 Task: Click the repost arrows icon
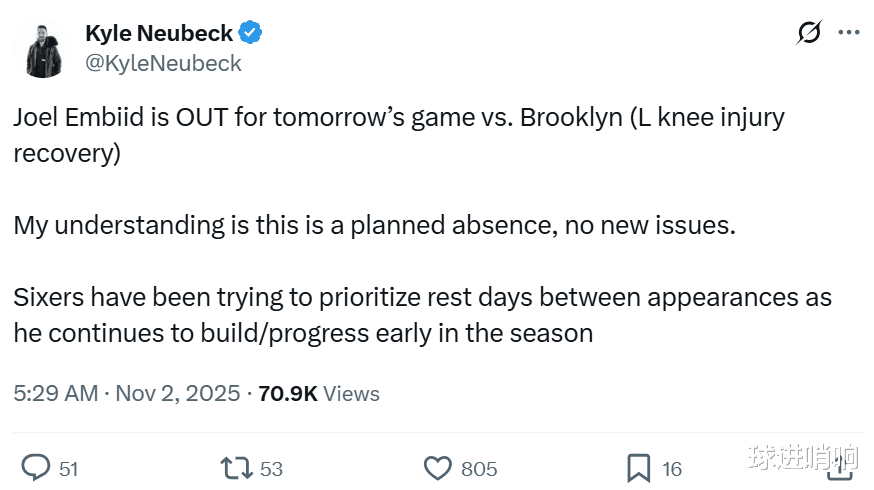click(x=236, y=467)
